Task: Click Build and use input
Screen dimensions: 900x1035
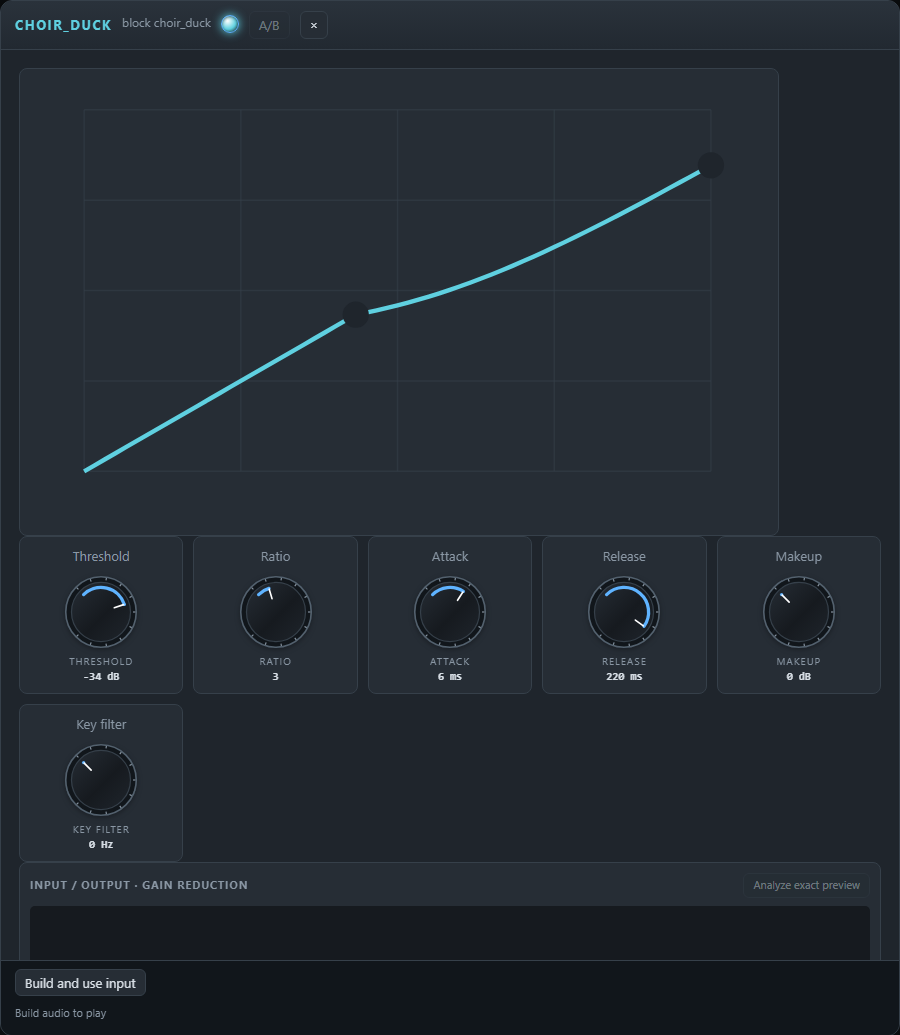Action: [81, 983]
